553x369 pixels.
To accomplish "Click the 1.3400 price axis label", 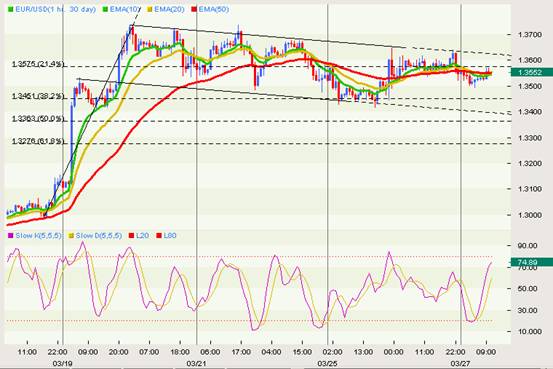I will click(x=529, y=112).
